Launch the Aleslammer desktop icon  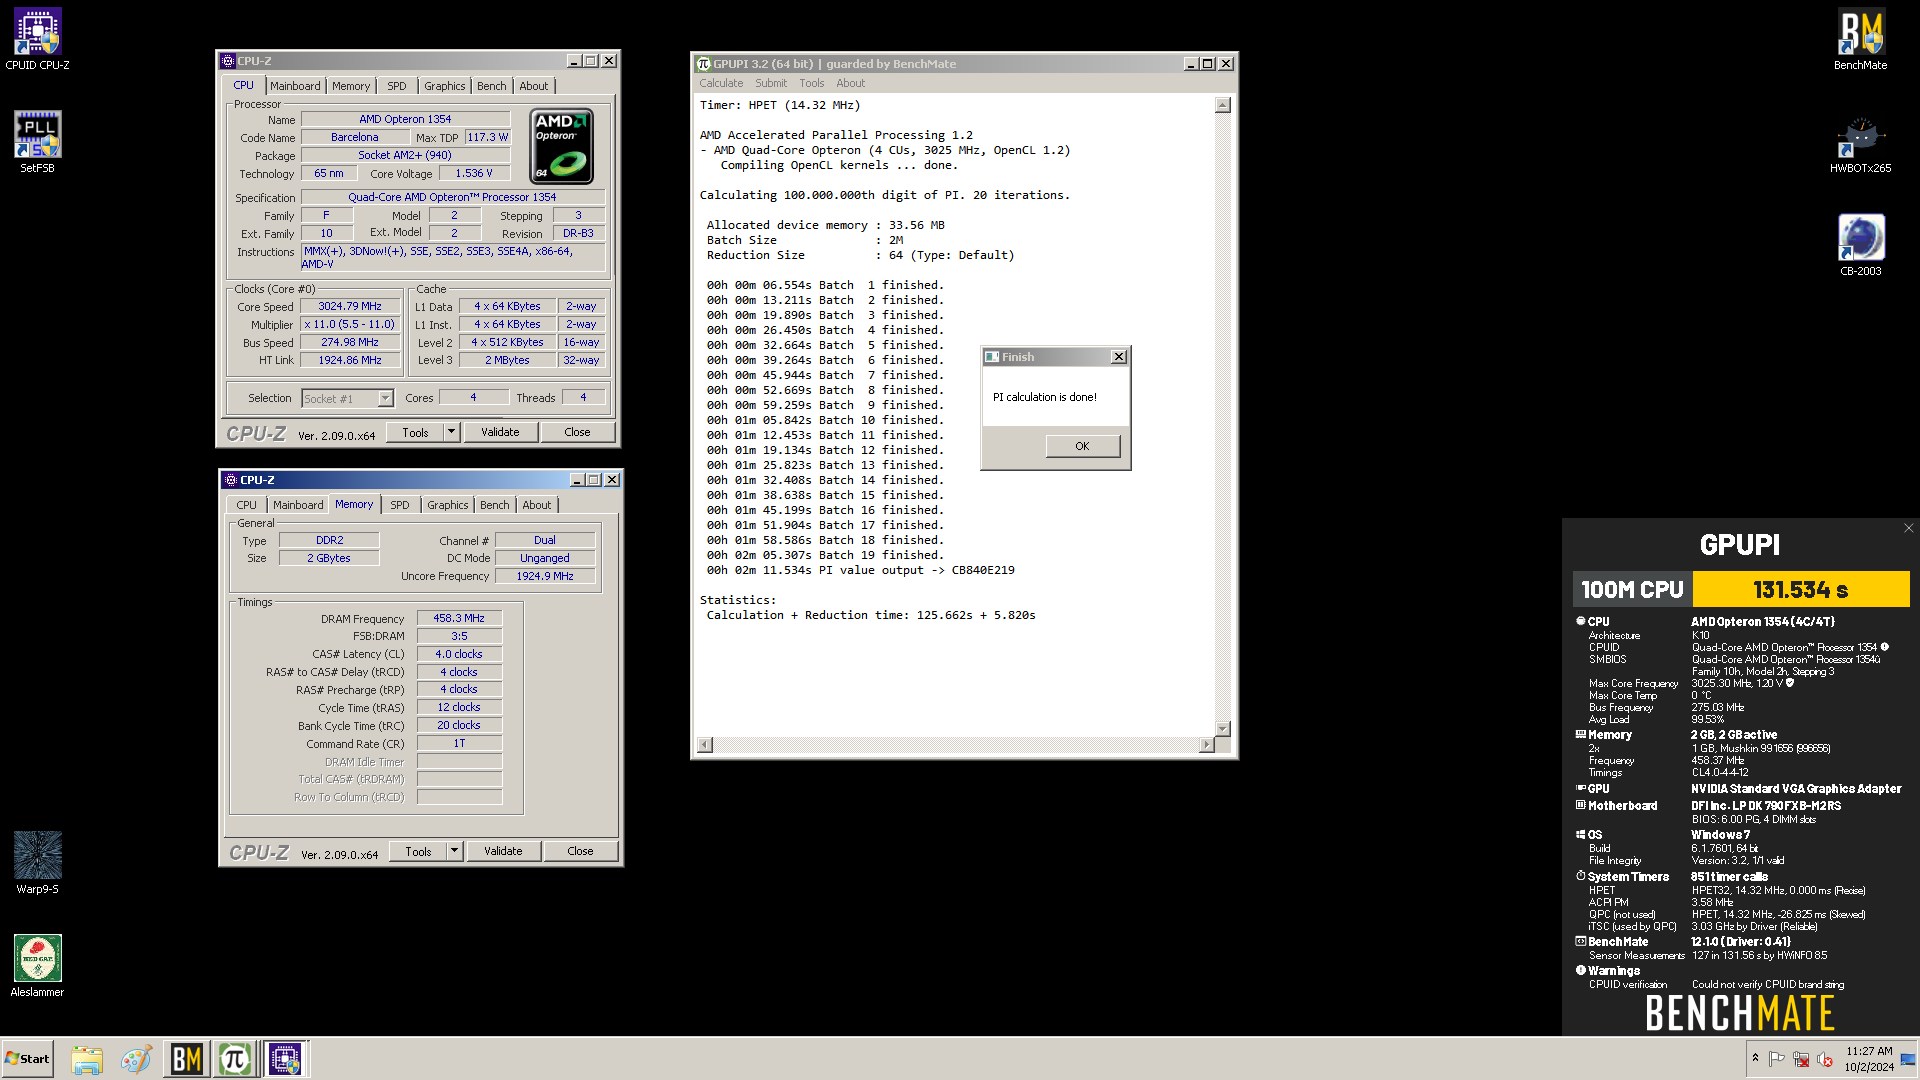[x=37, y=966]
